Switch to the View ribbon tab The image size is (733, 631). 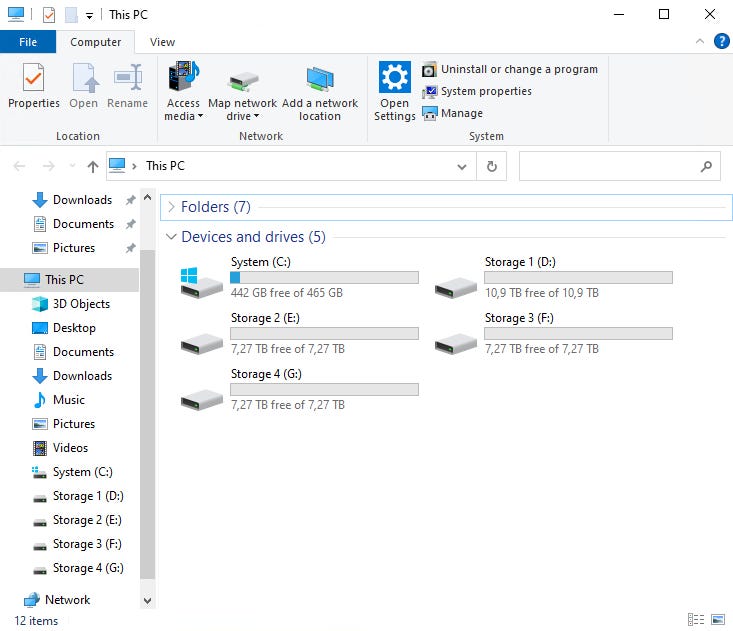(162, 42)
